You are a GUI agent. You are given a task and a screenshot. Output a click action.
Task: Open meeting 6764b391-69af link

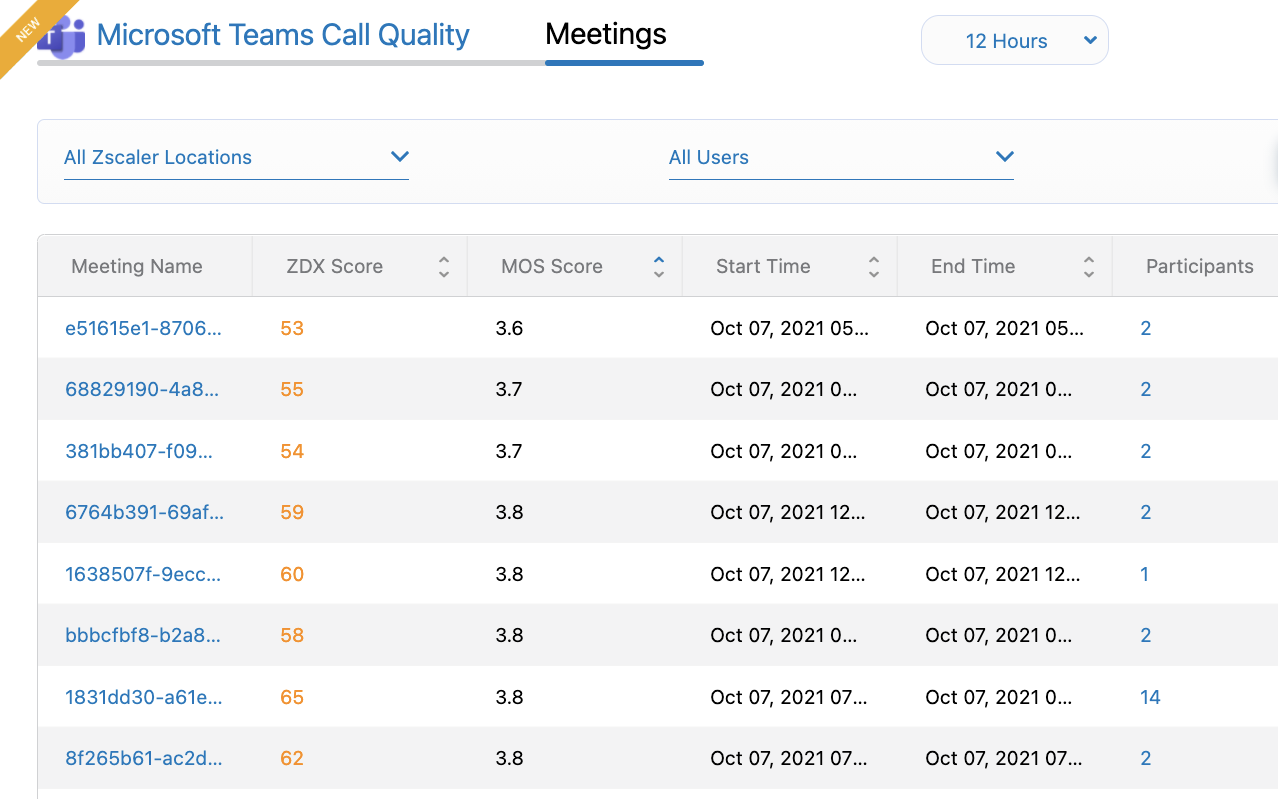tap(144, 512)
